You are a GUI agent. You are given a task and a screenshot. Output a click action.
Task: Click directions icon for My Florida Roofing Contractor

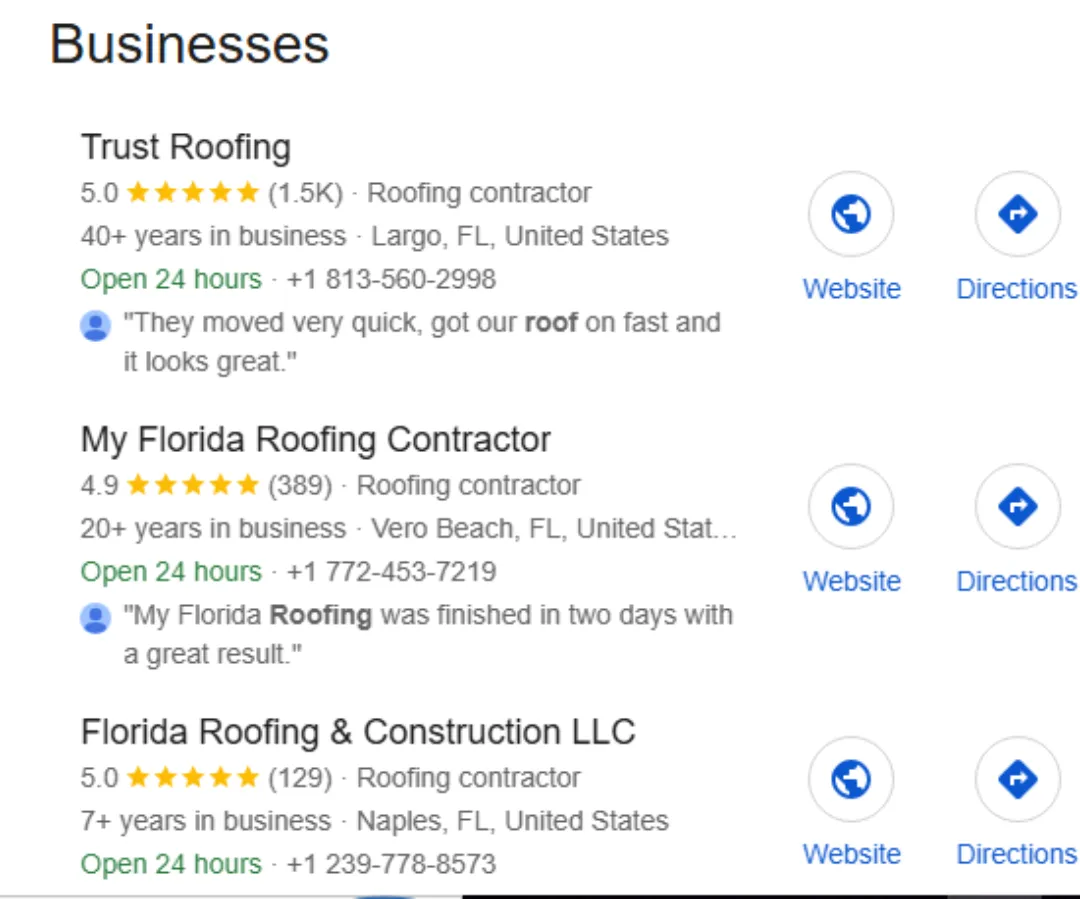[x=1017, y=506]
